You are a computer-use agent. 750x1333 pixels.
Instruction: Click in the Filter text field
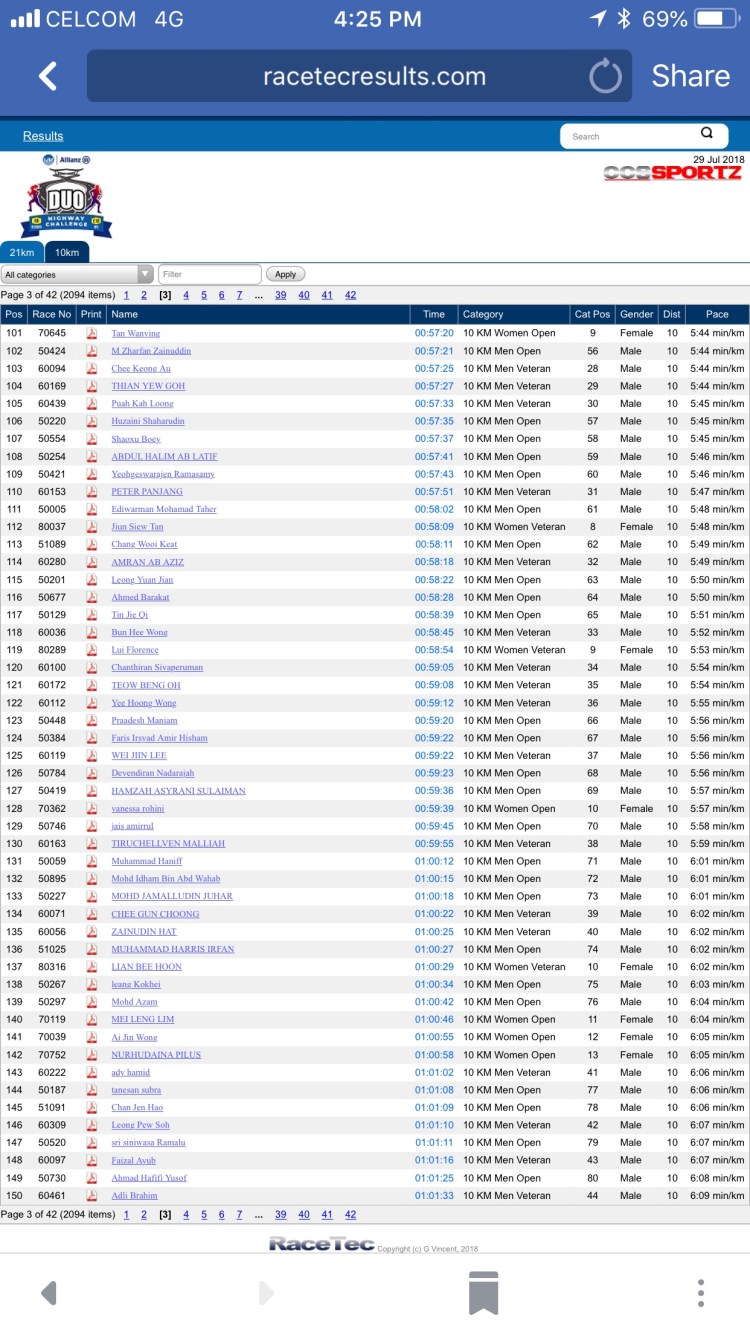(x=209, y=274)
